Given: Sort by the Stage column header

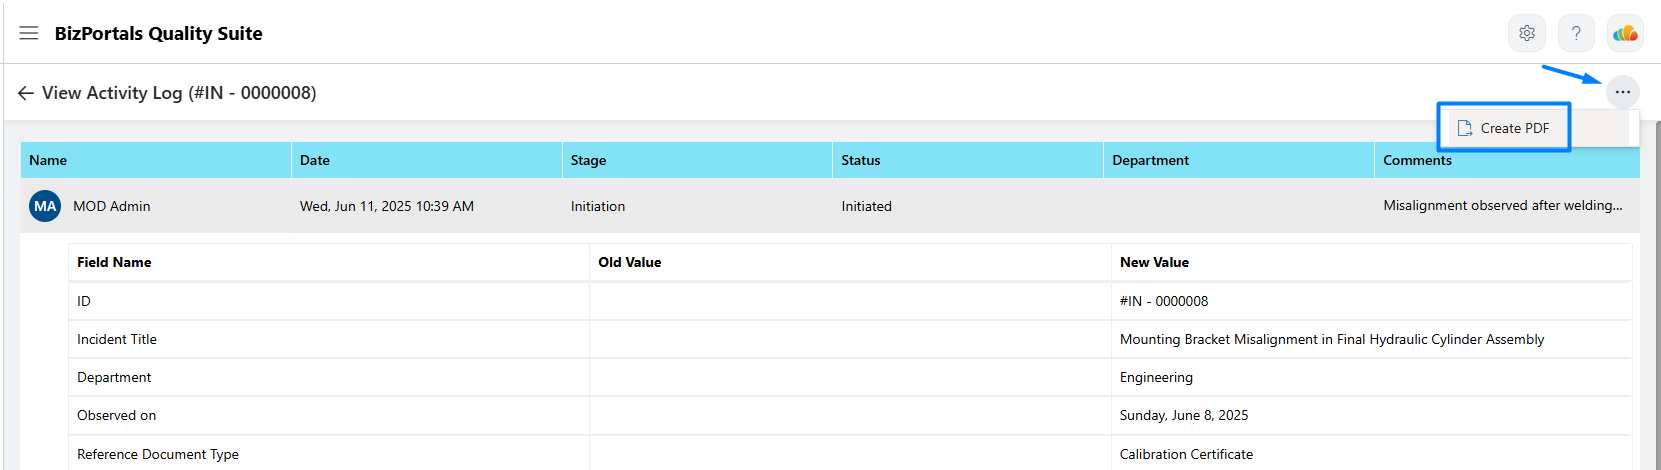Looking at the screenshot, I should (697, 160).
